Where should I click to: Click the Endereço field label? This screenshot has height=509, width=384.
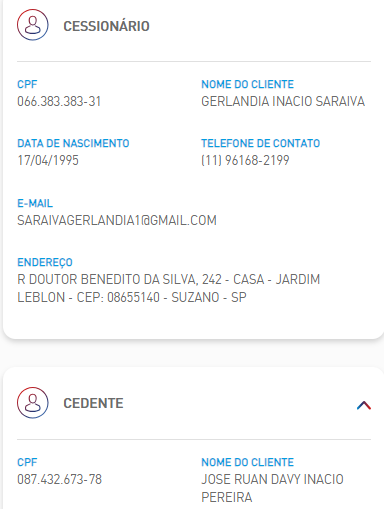pyautogui.click(x=45, y=263)
